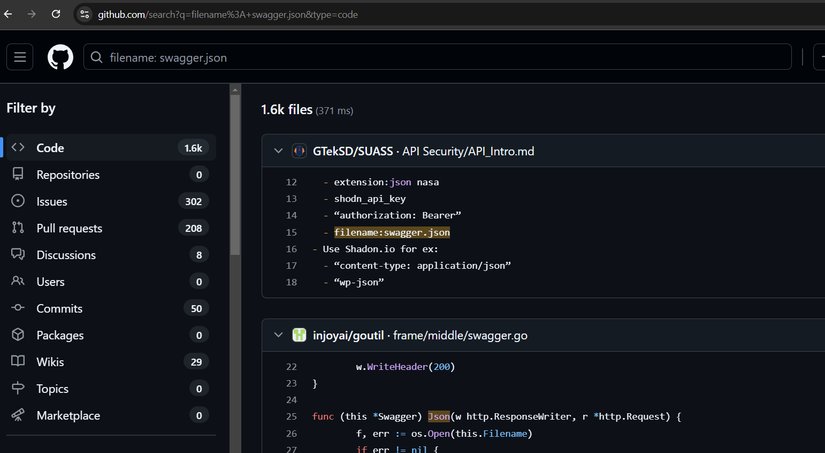Open the hamburger navigation menu
825x453 pixels.
pos(20,57)
